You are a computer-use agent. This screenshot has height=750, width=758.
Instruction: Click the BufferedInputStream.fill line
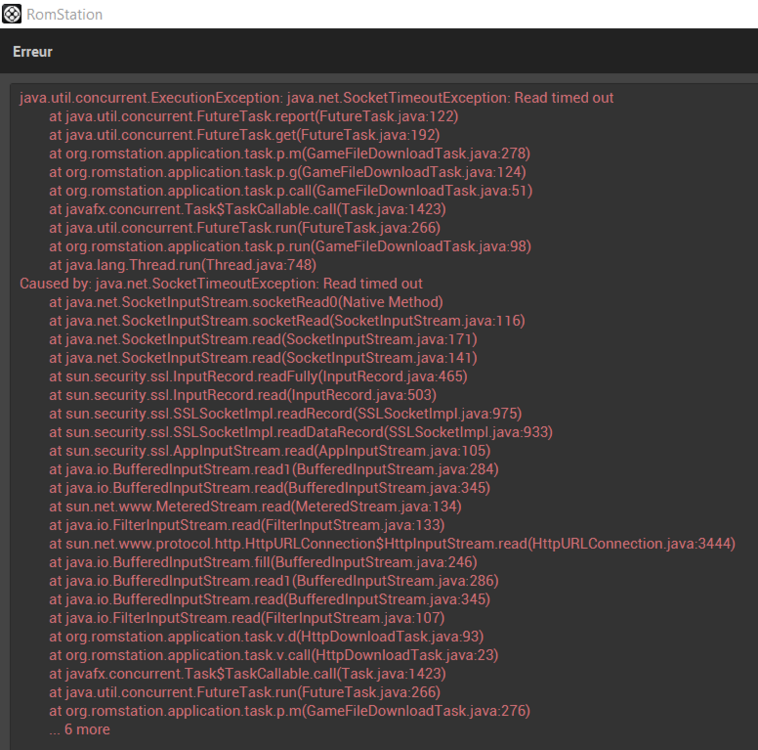263,562
